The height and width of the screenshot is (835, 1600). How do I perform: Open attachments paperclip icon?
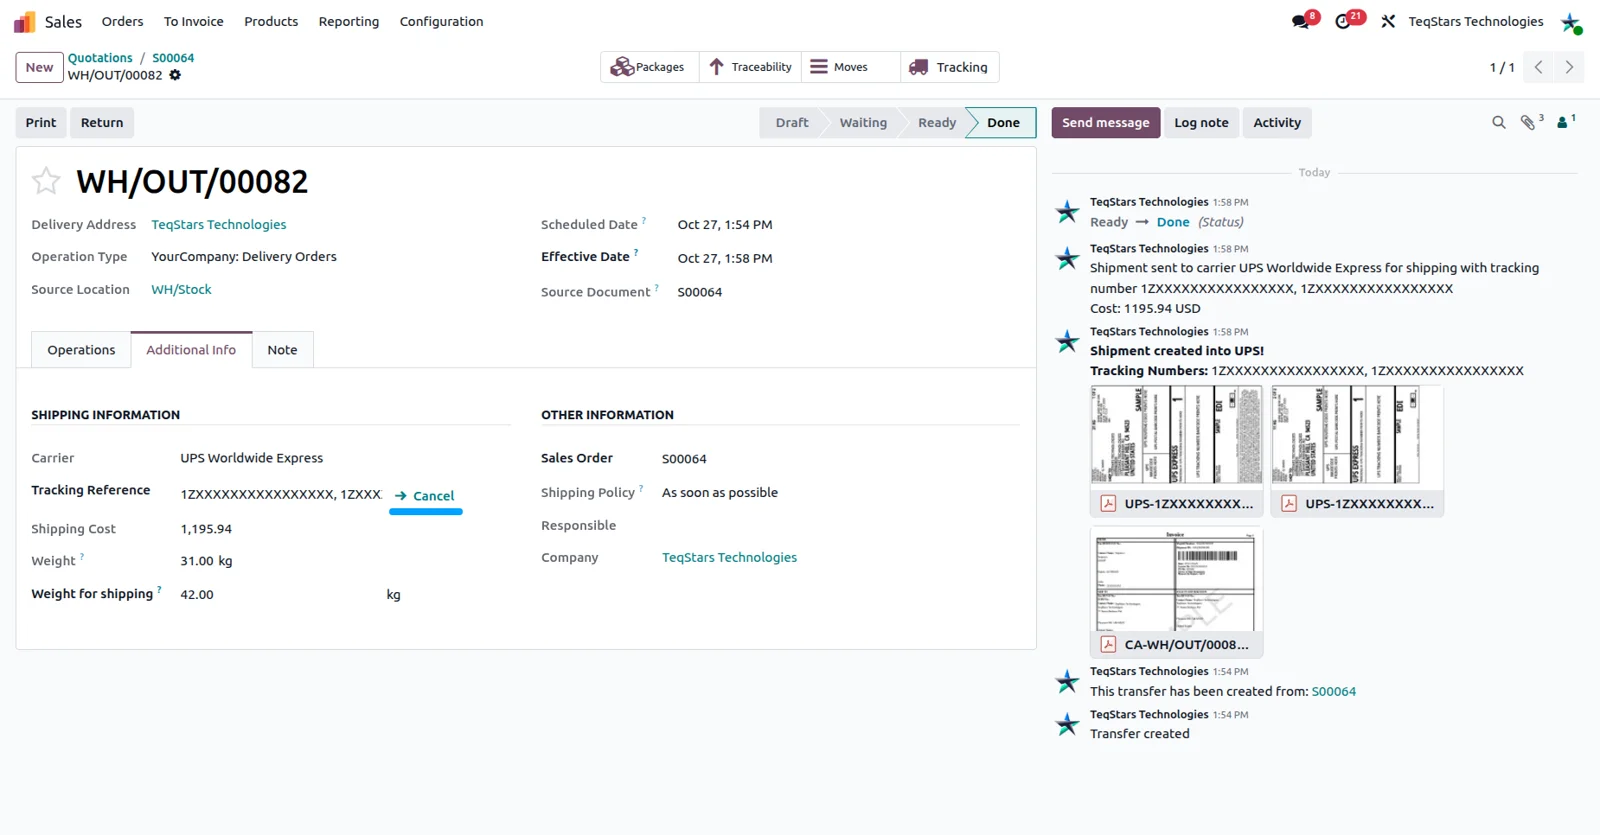1529,123
